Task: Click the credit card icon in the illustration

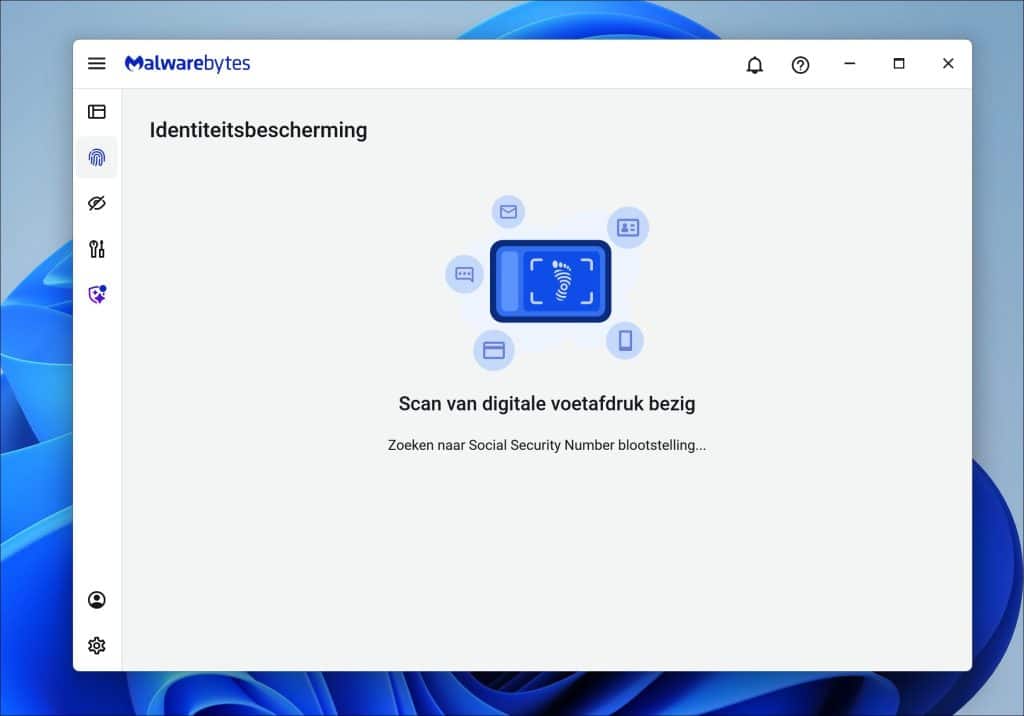Action: click(494, 350)
